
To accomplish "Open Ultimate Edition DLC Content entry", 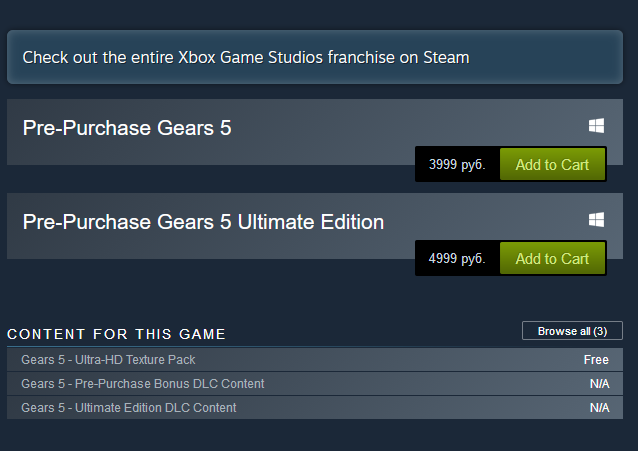I will click(x=129, y=408).
